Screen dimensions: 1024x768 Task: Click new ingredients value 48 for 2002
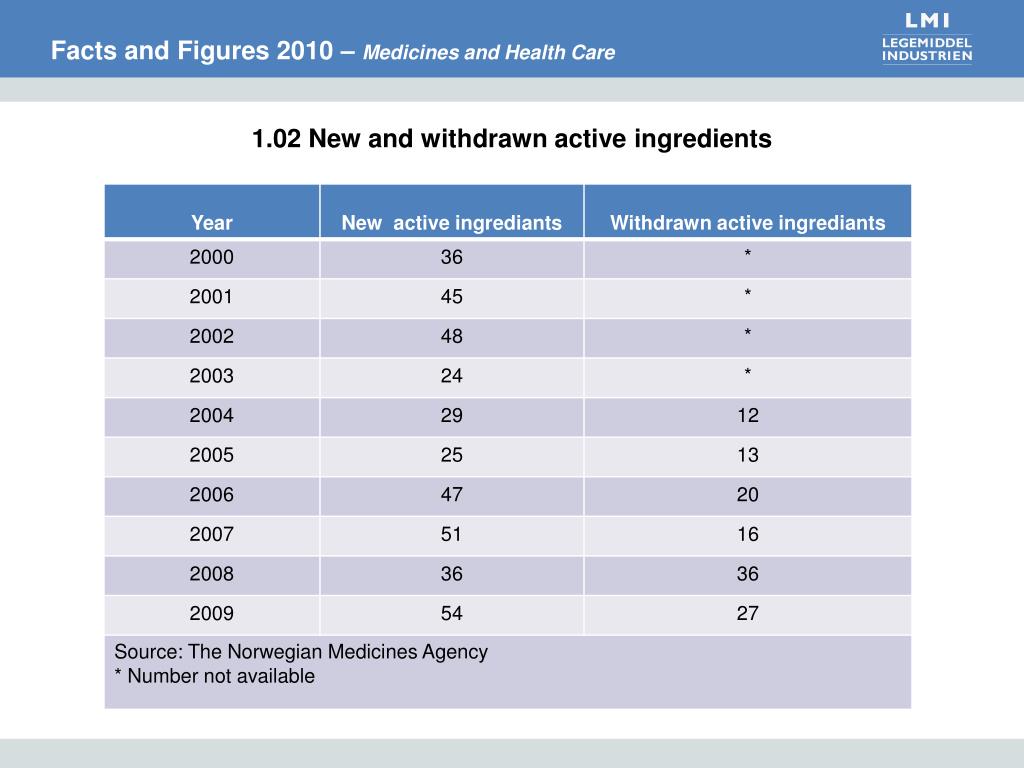tap(451, 336)
